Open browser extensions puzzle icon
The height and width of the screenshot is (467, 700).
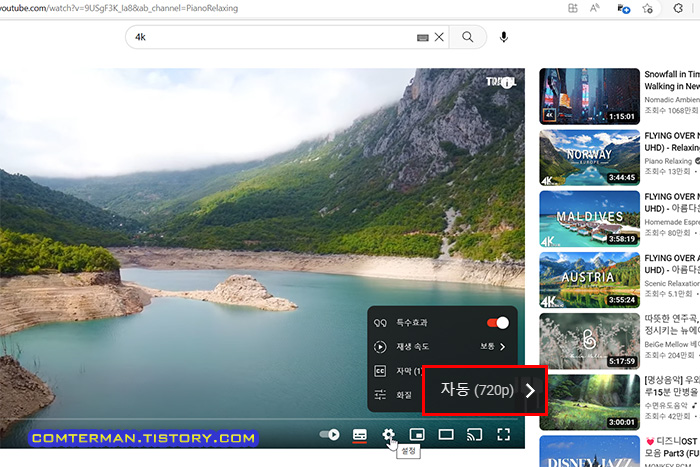point(678,8)
